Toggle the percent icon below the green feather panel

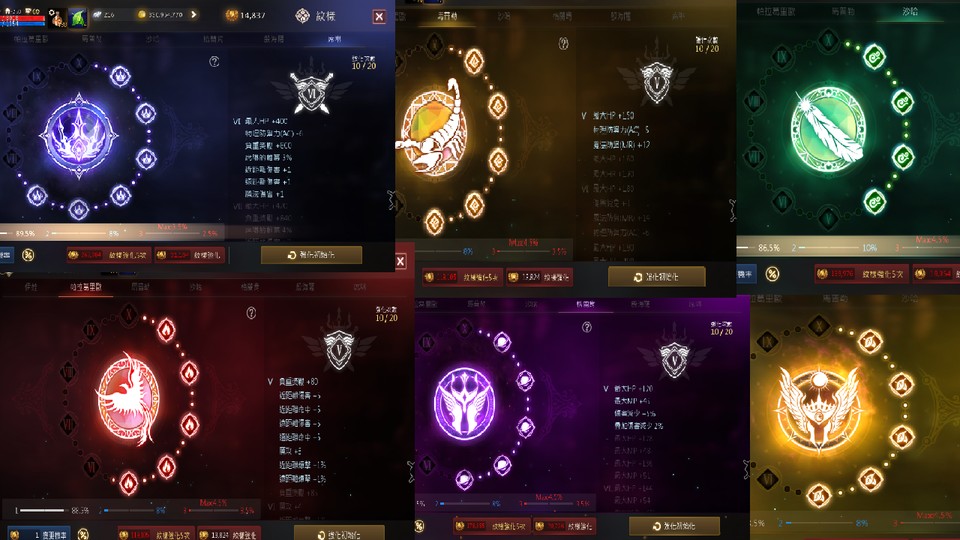point(773,274)
